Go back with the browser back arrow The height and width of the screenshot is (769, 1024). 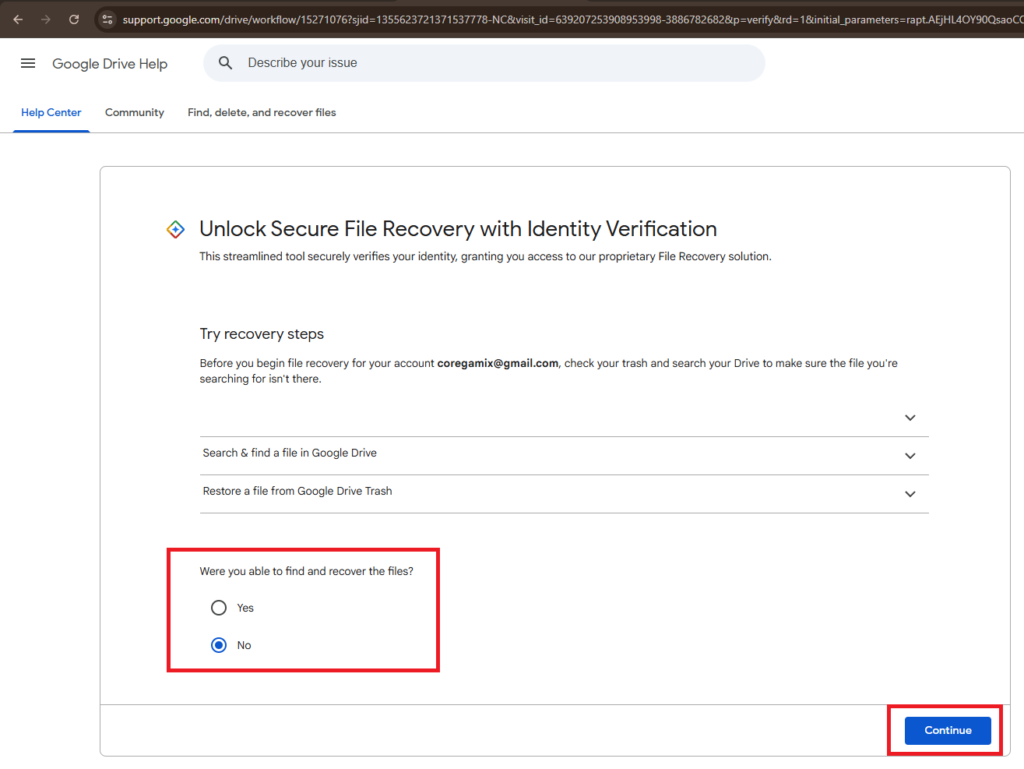coord(18,20)
